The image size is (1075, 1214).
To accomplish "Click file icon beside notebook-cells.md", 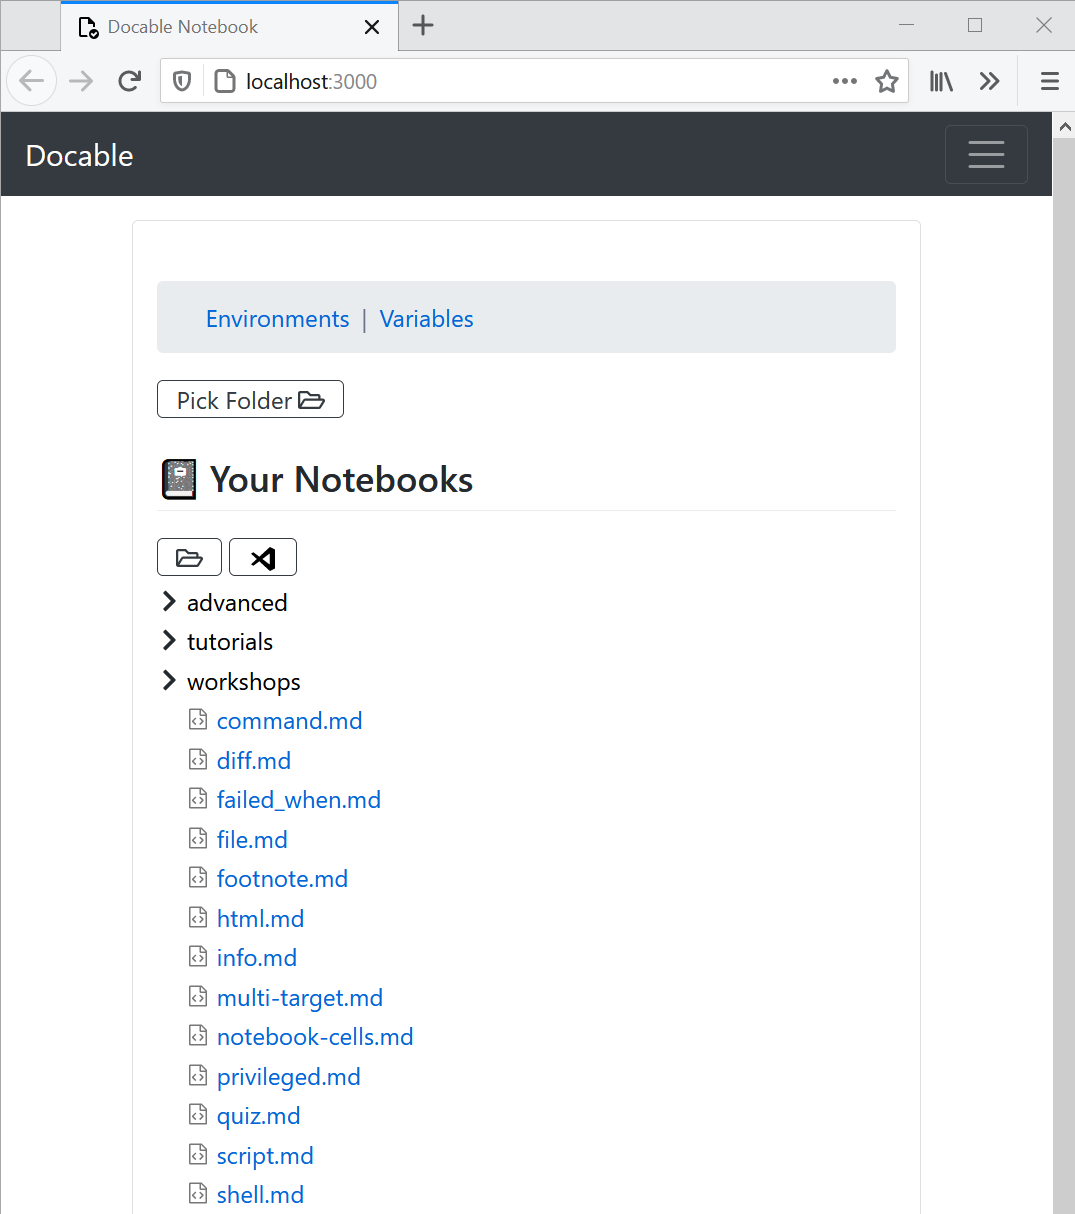I will pos(198,1035).
